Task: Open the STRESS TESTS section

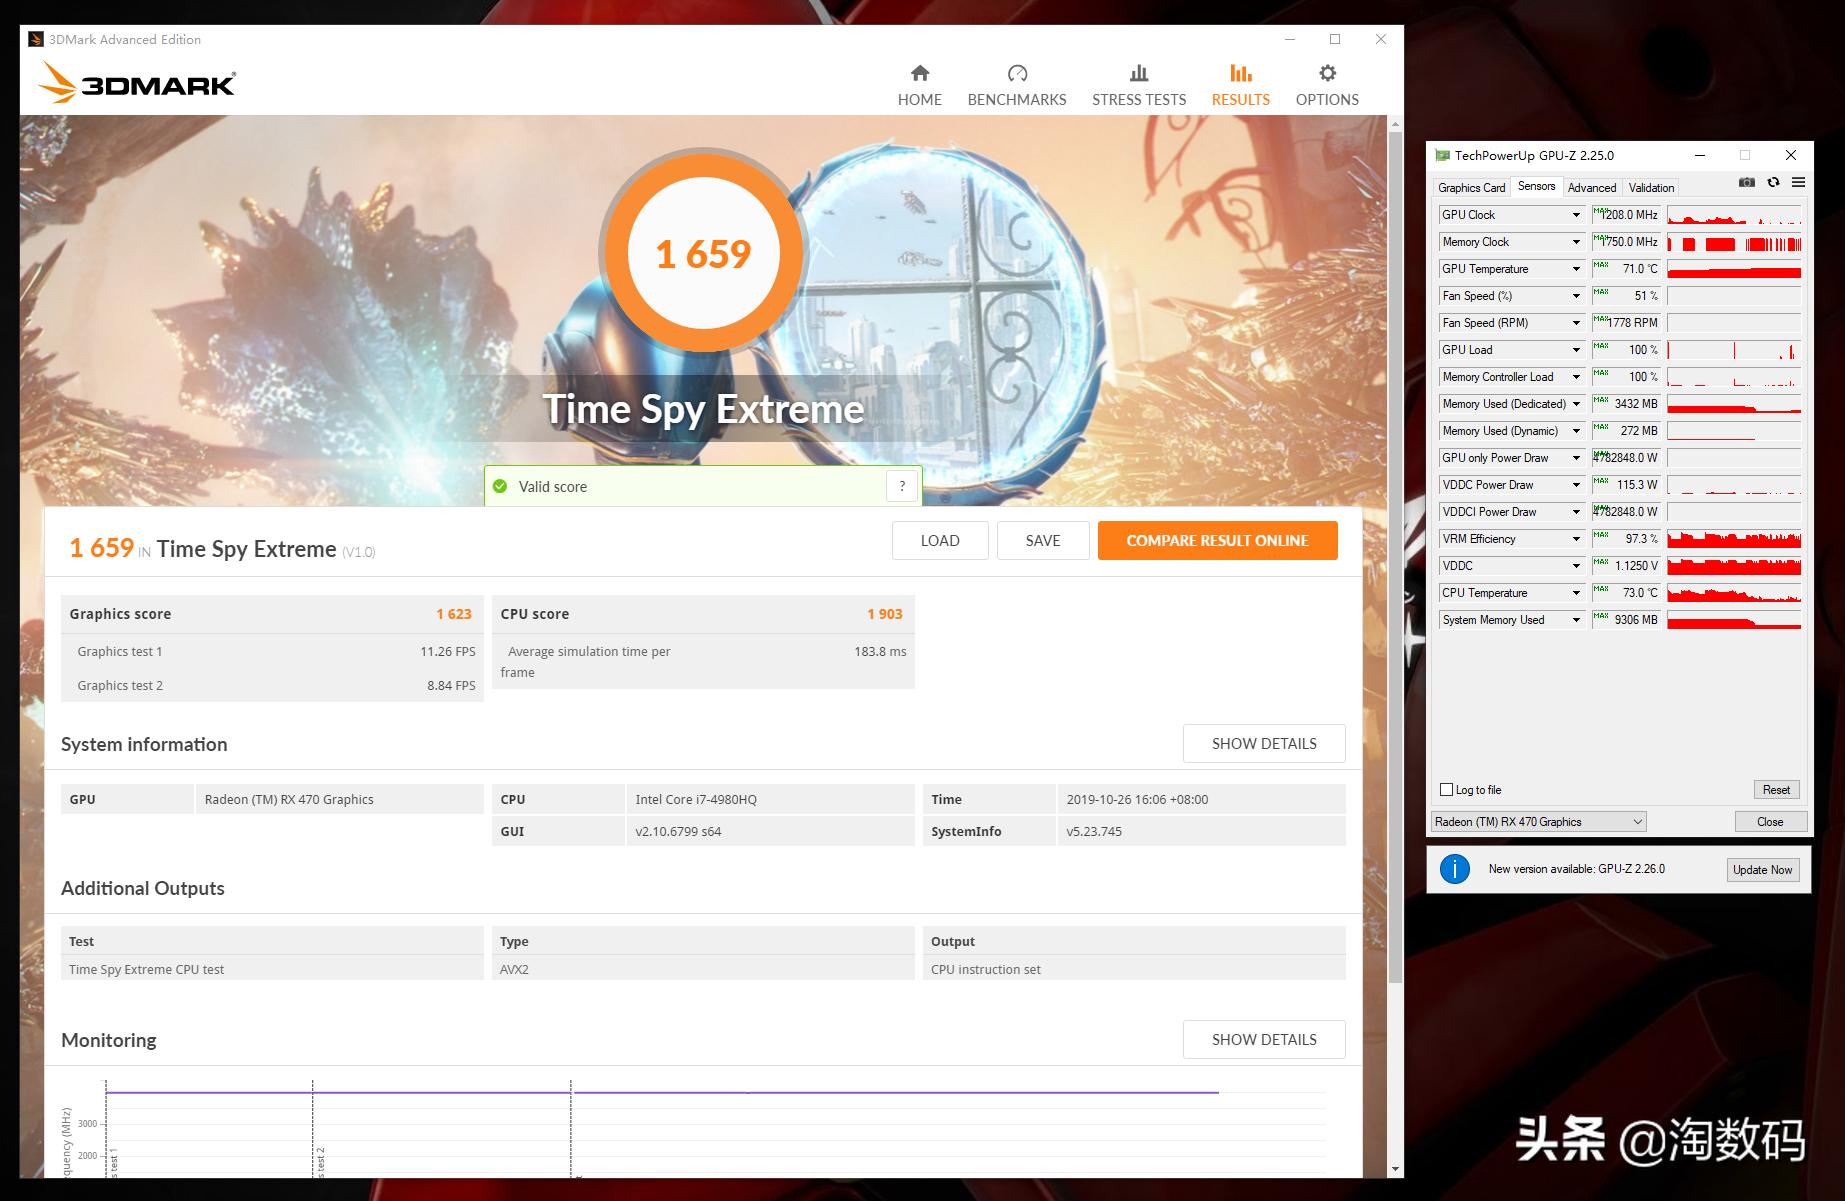Action: (x=1138, y=85)
